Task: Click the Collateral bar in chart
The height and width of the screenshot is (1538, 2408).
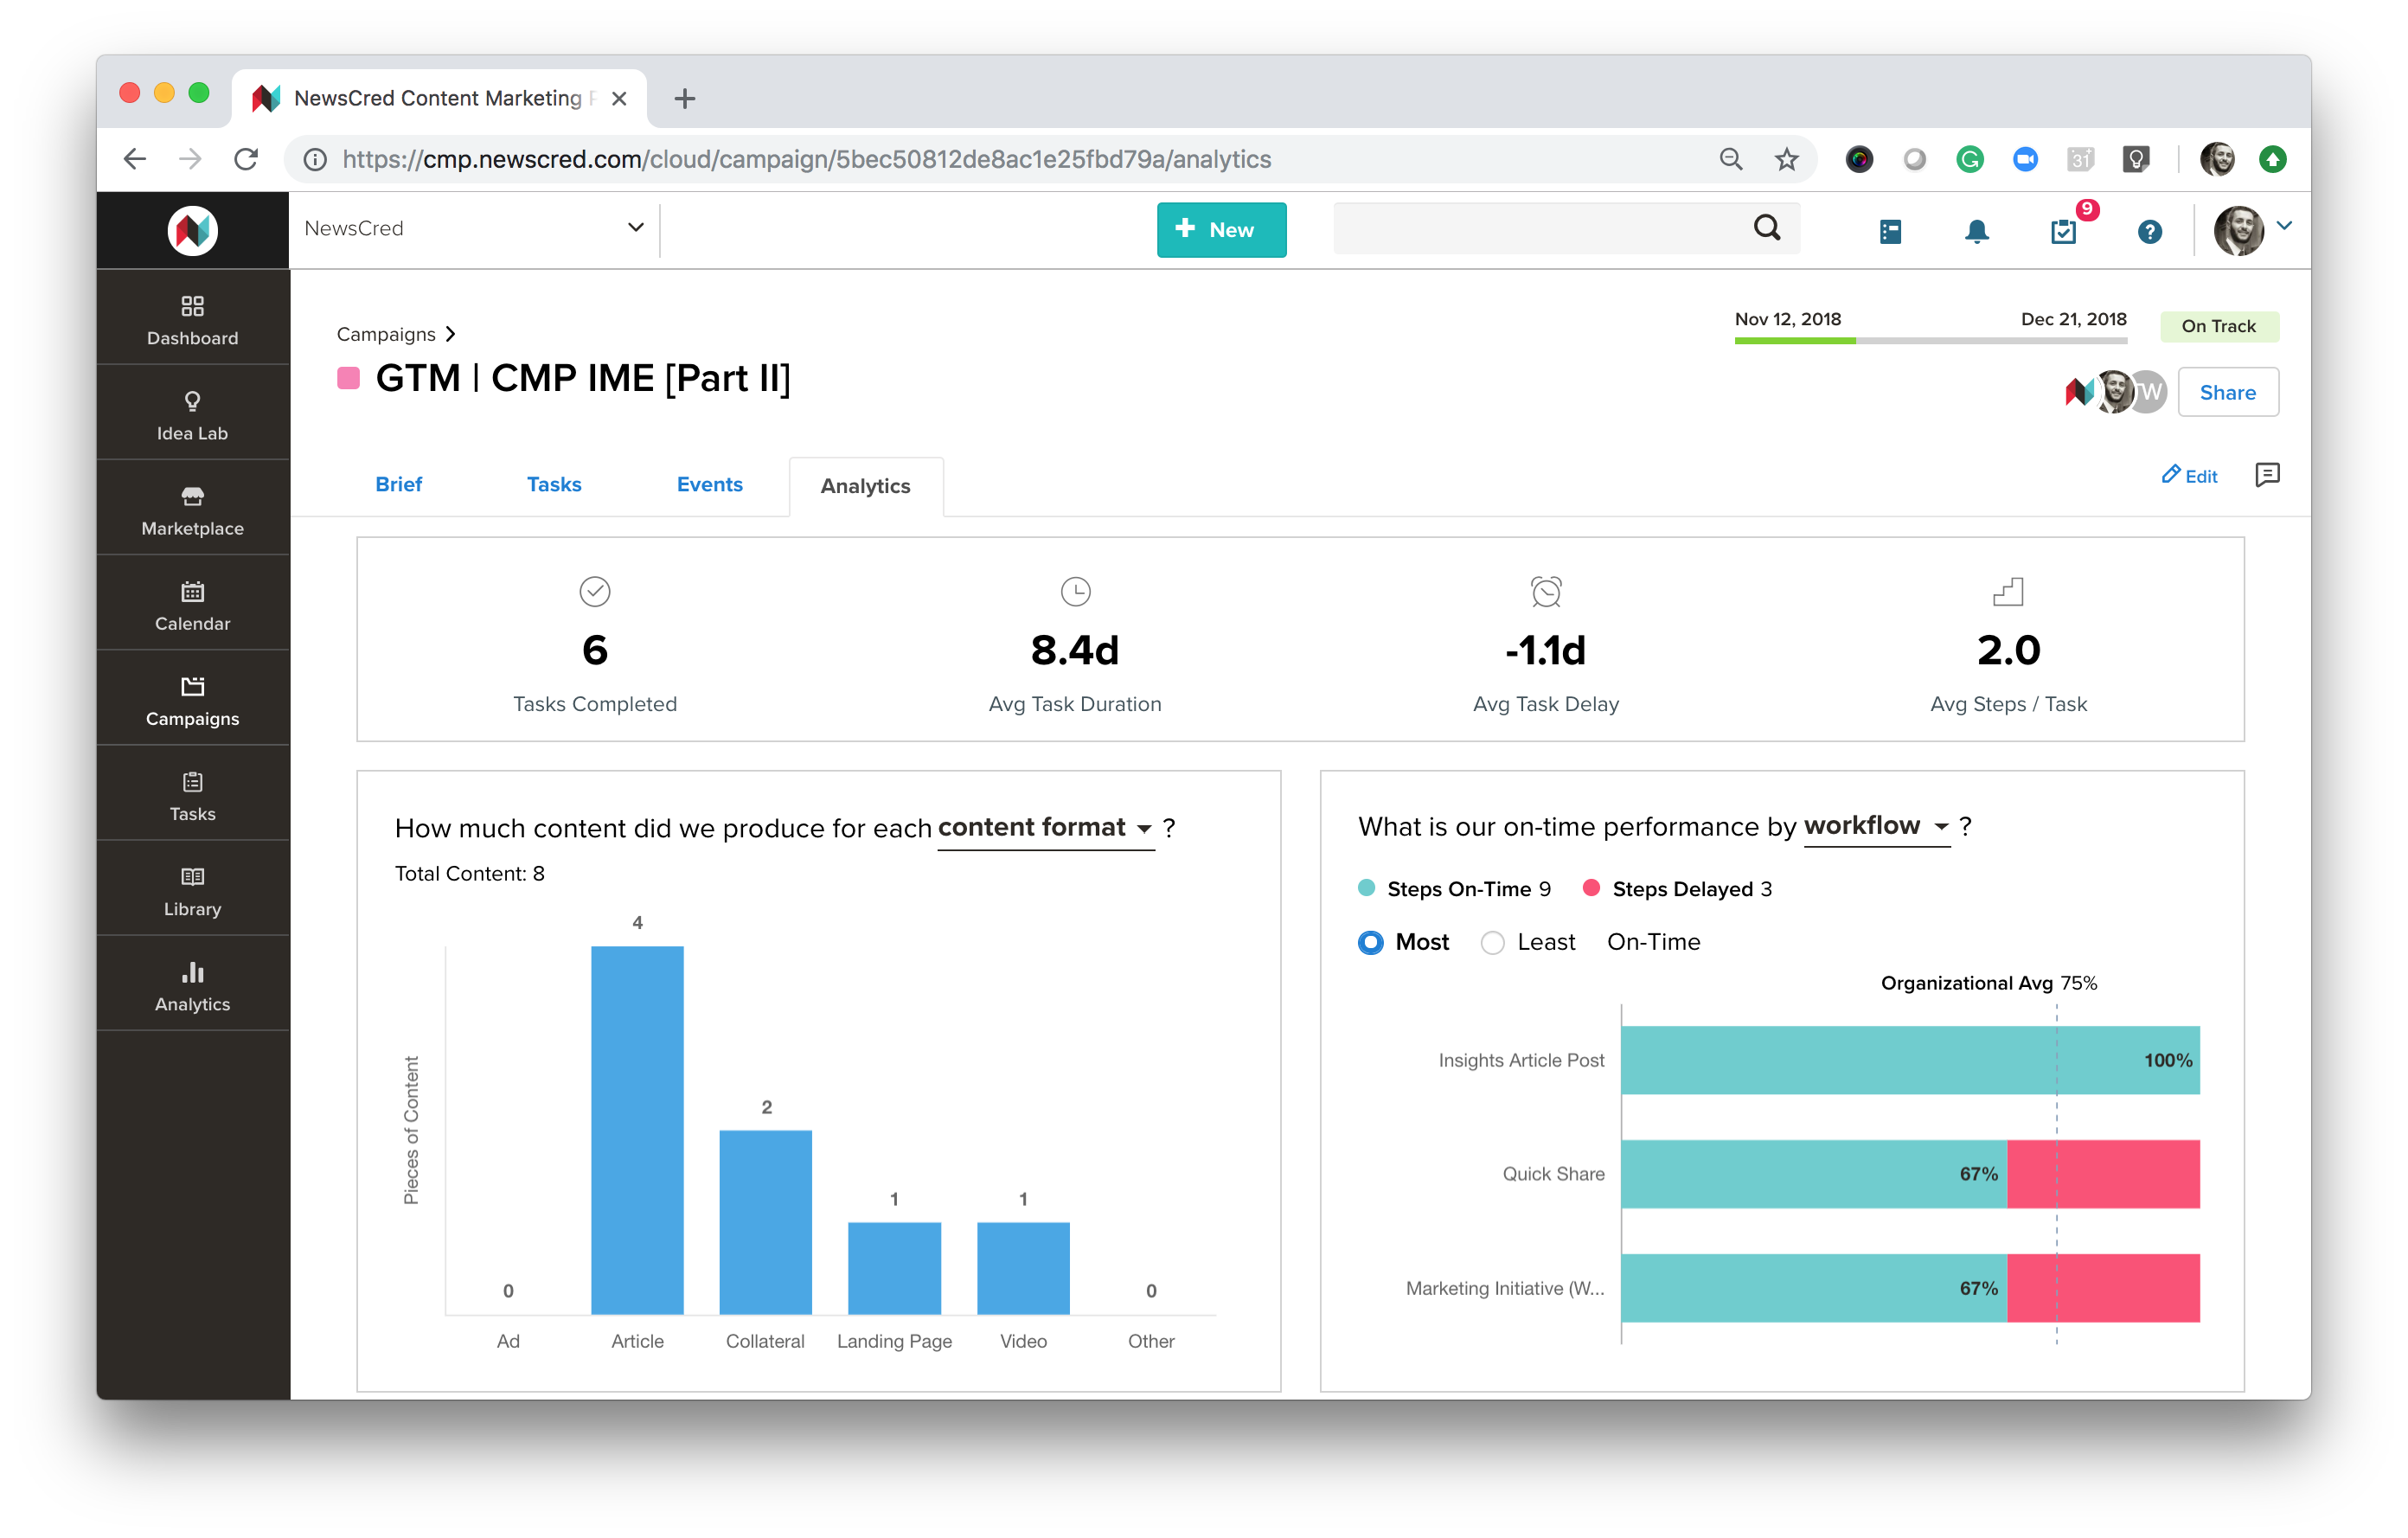Action: tap(766, 1222)
